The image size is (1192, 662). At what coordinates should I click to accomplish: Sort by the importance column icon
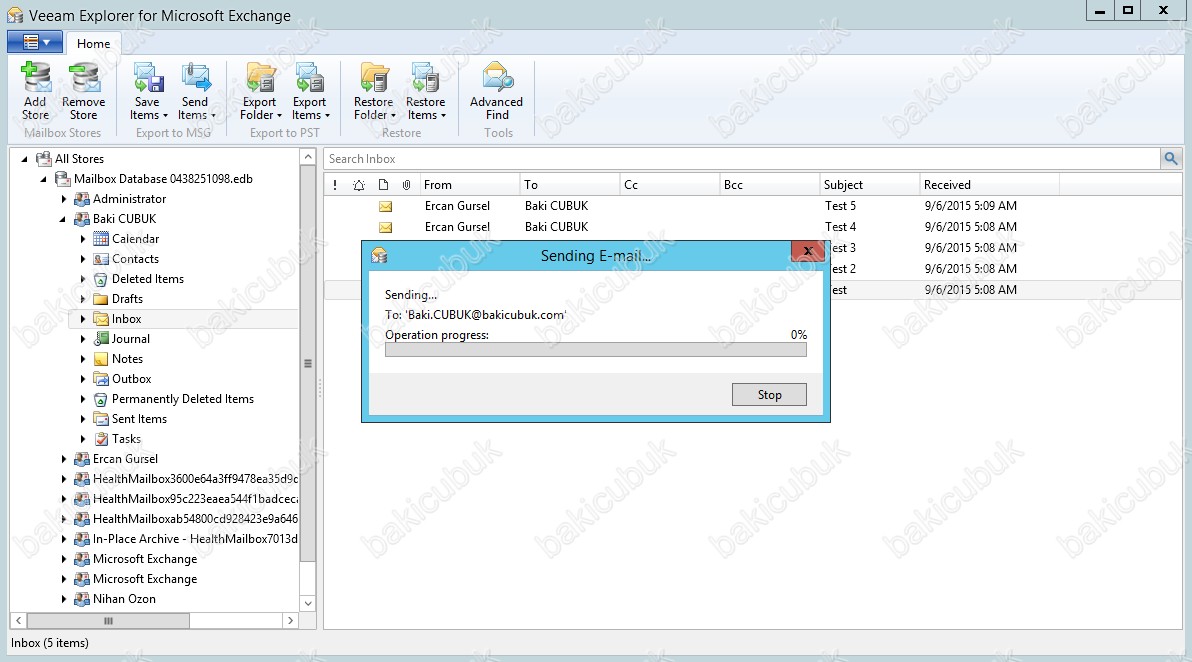(335, 185)
